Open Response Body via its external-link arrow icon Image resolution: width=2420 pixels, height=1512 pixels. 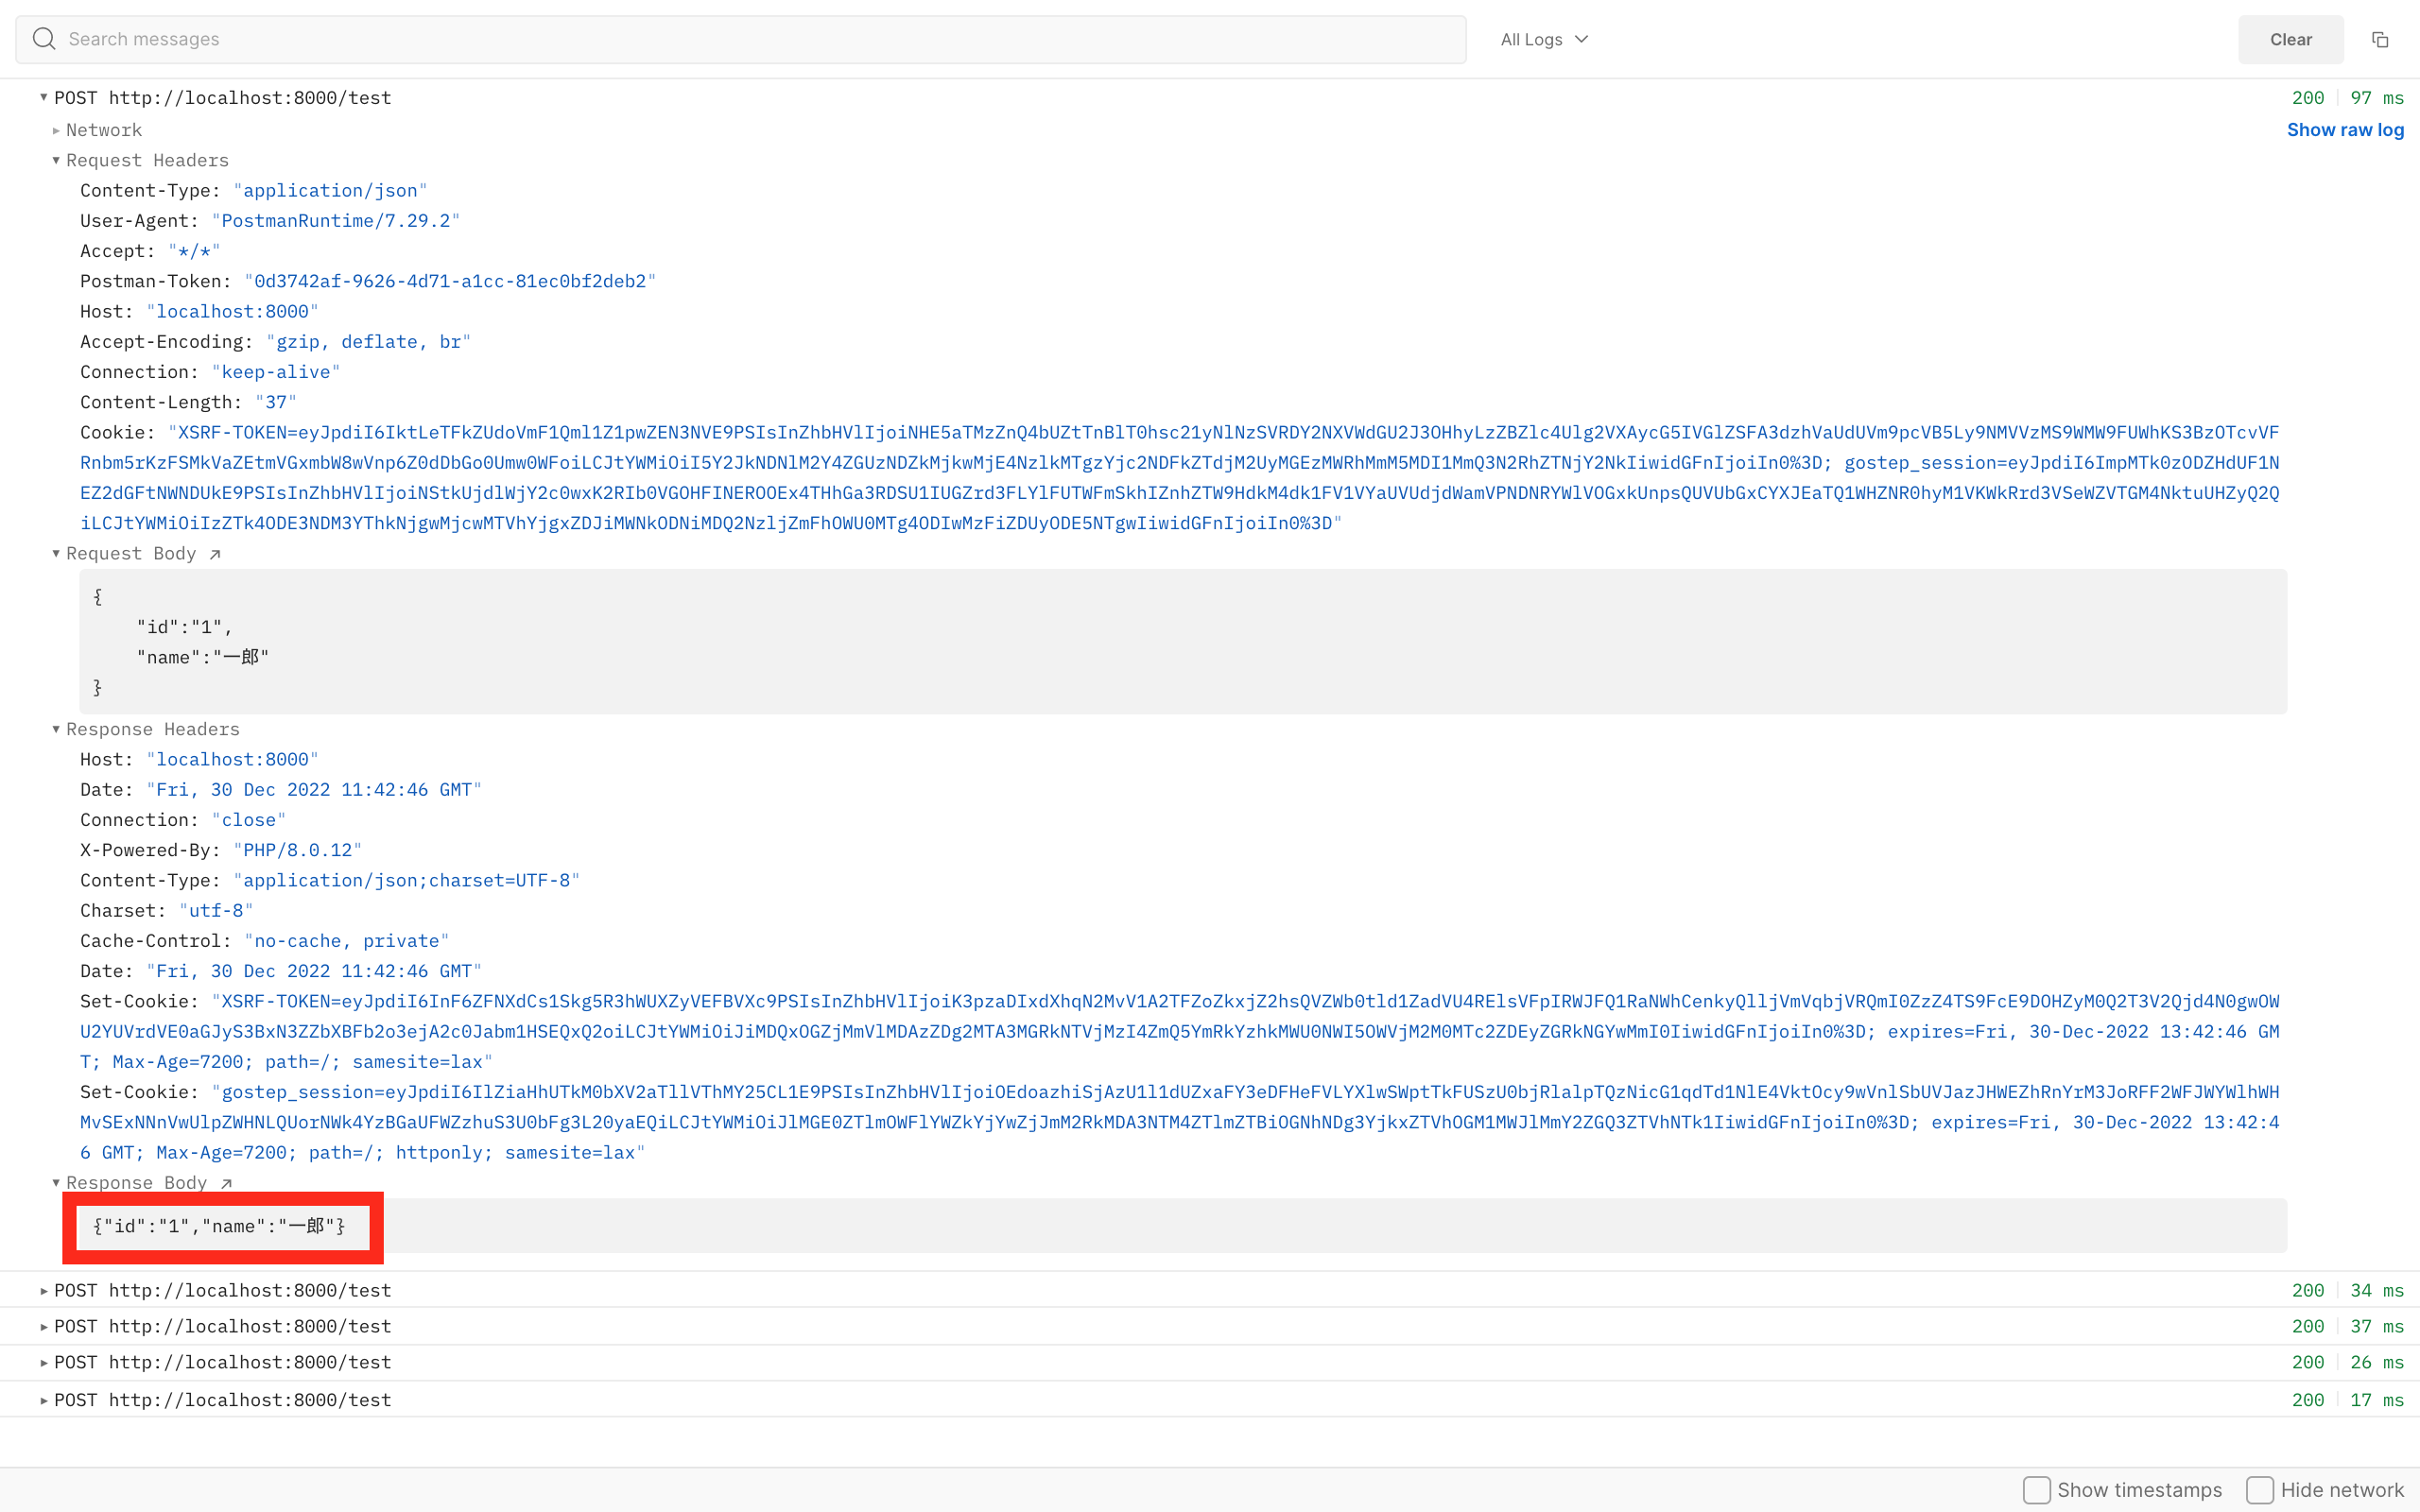coord(228,1182)
